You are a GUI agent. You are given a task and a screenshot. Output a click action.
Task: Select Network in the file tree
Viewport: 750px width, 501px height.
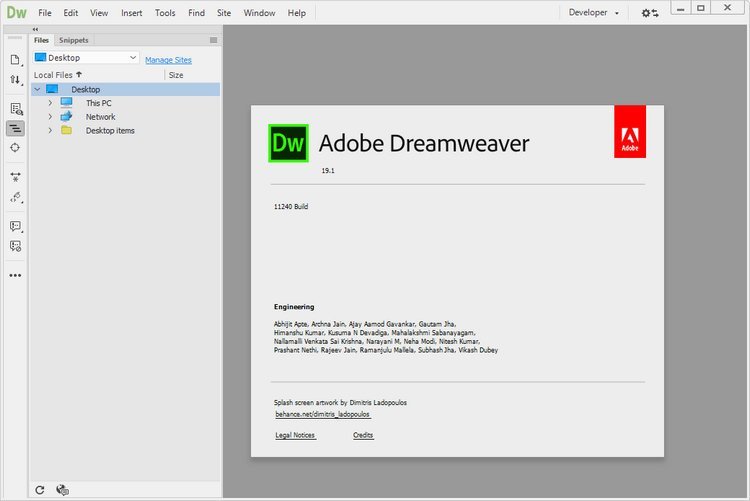point(100,117)
